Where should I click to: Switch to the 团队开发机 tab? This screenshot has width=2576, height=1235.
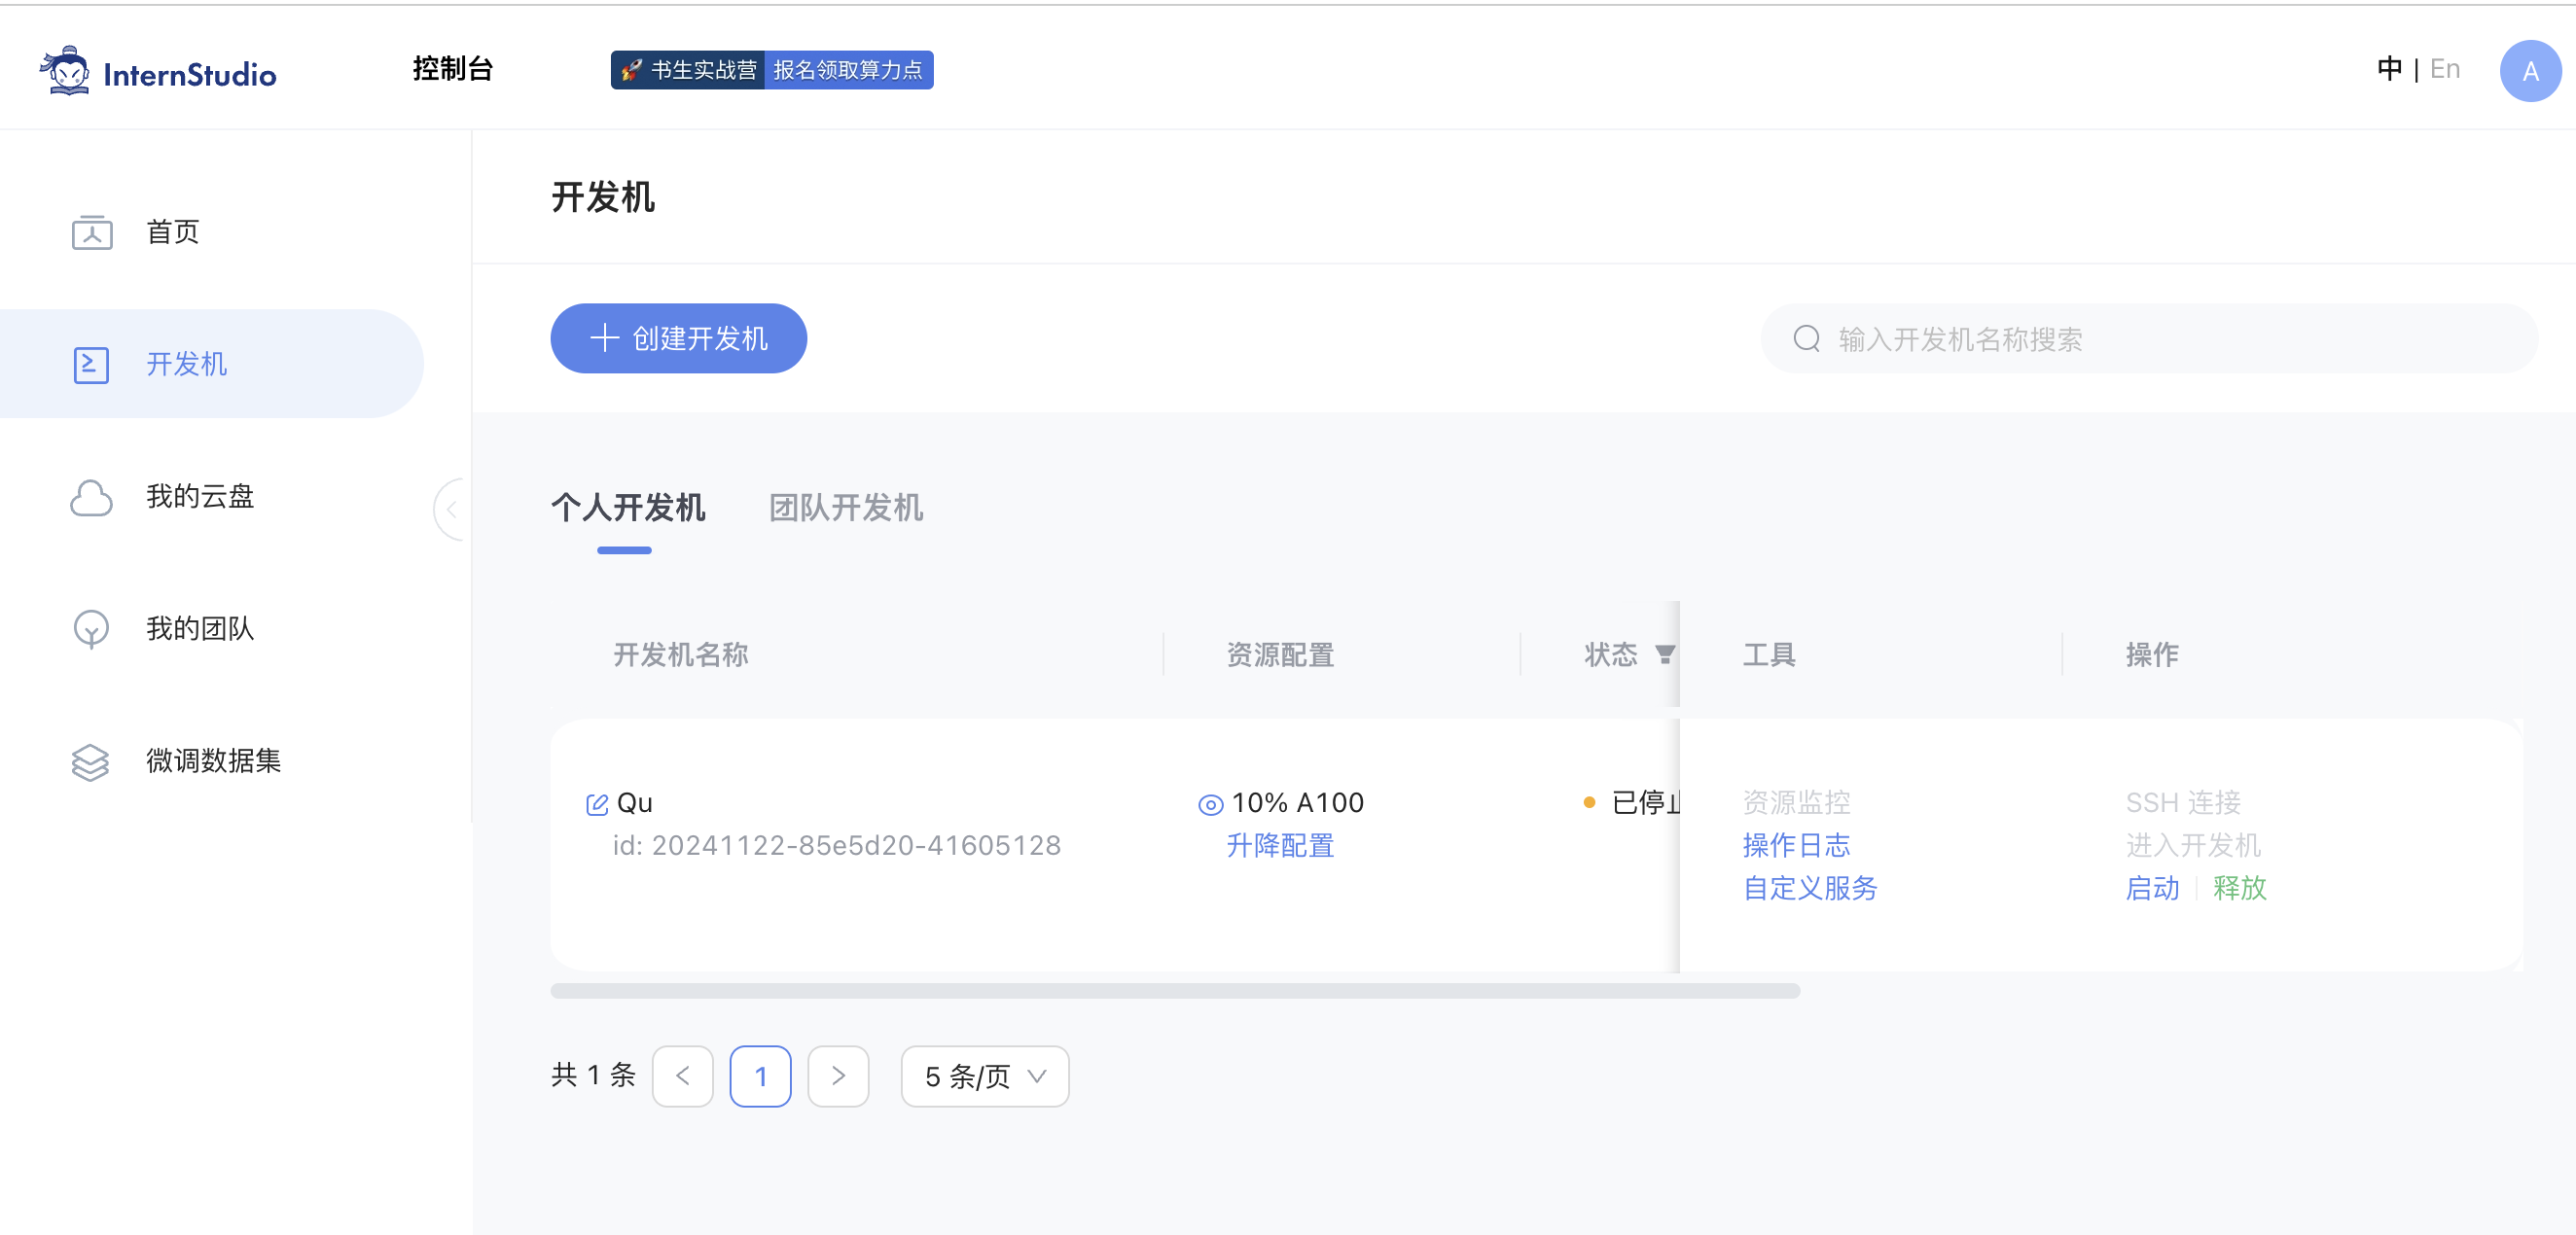coord(845,508)
